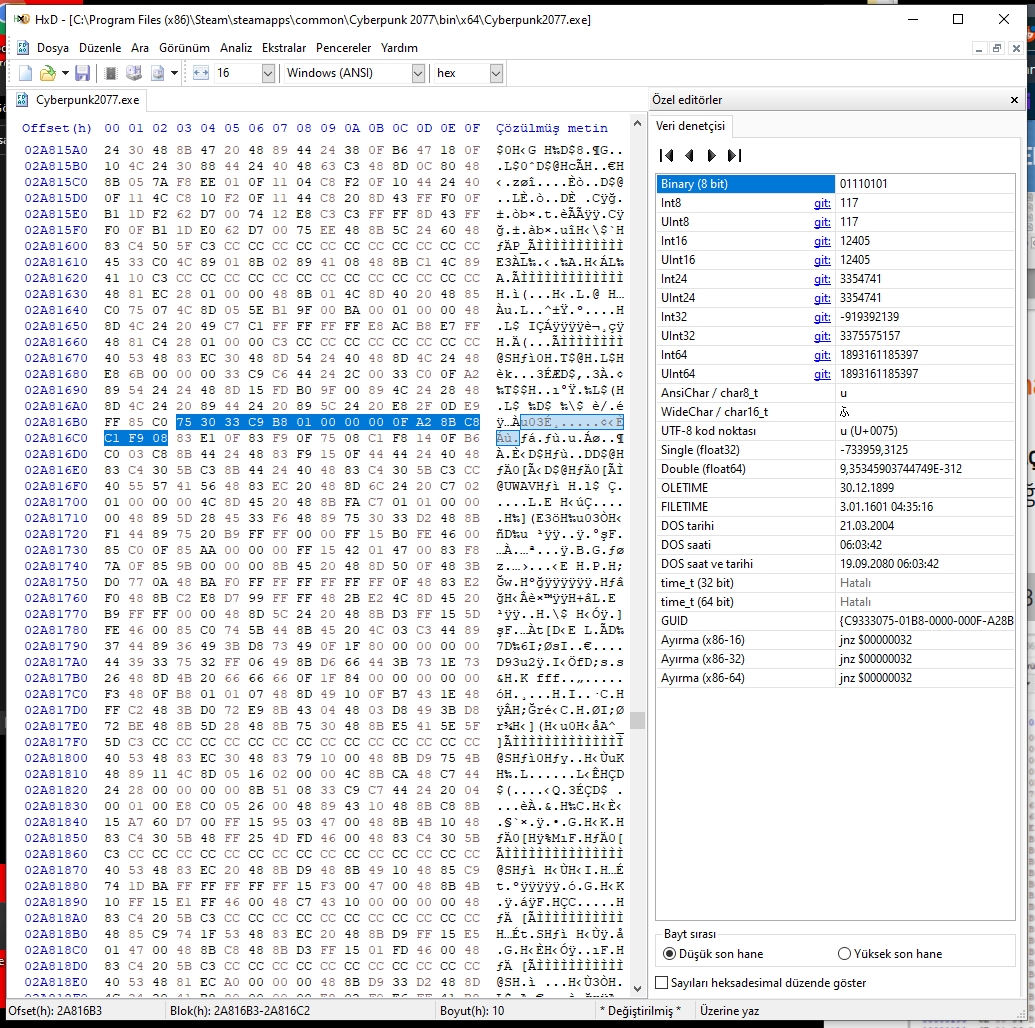Select the GUID row in inspector
The image size is (1035, 1028).
click(x=835, y=621)
